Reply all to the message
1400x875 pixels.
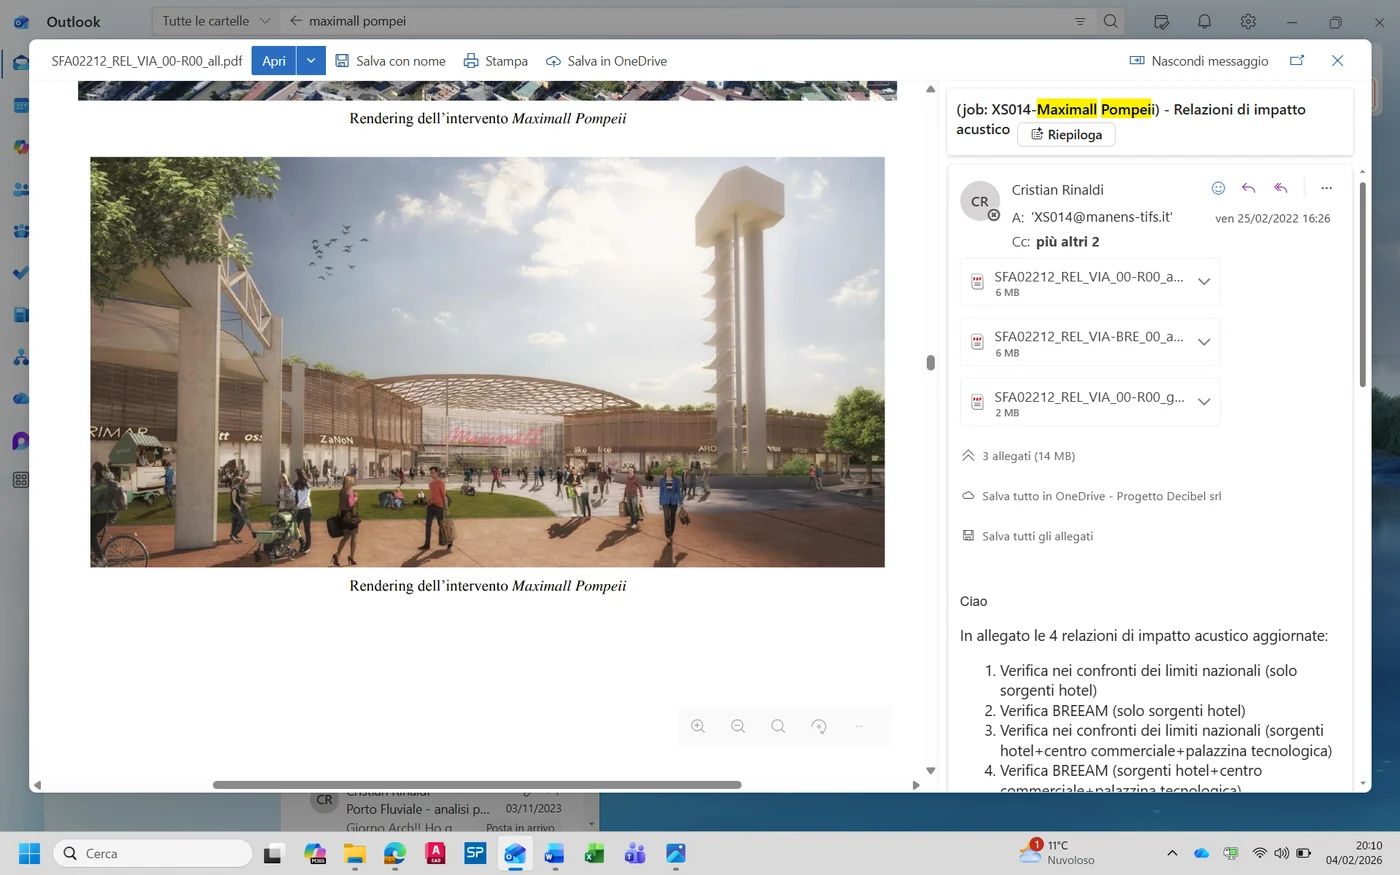(1281, 188)
